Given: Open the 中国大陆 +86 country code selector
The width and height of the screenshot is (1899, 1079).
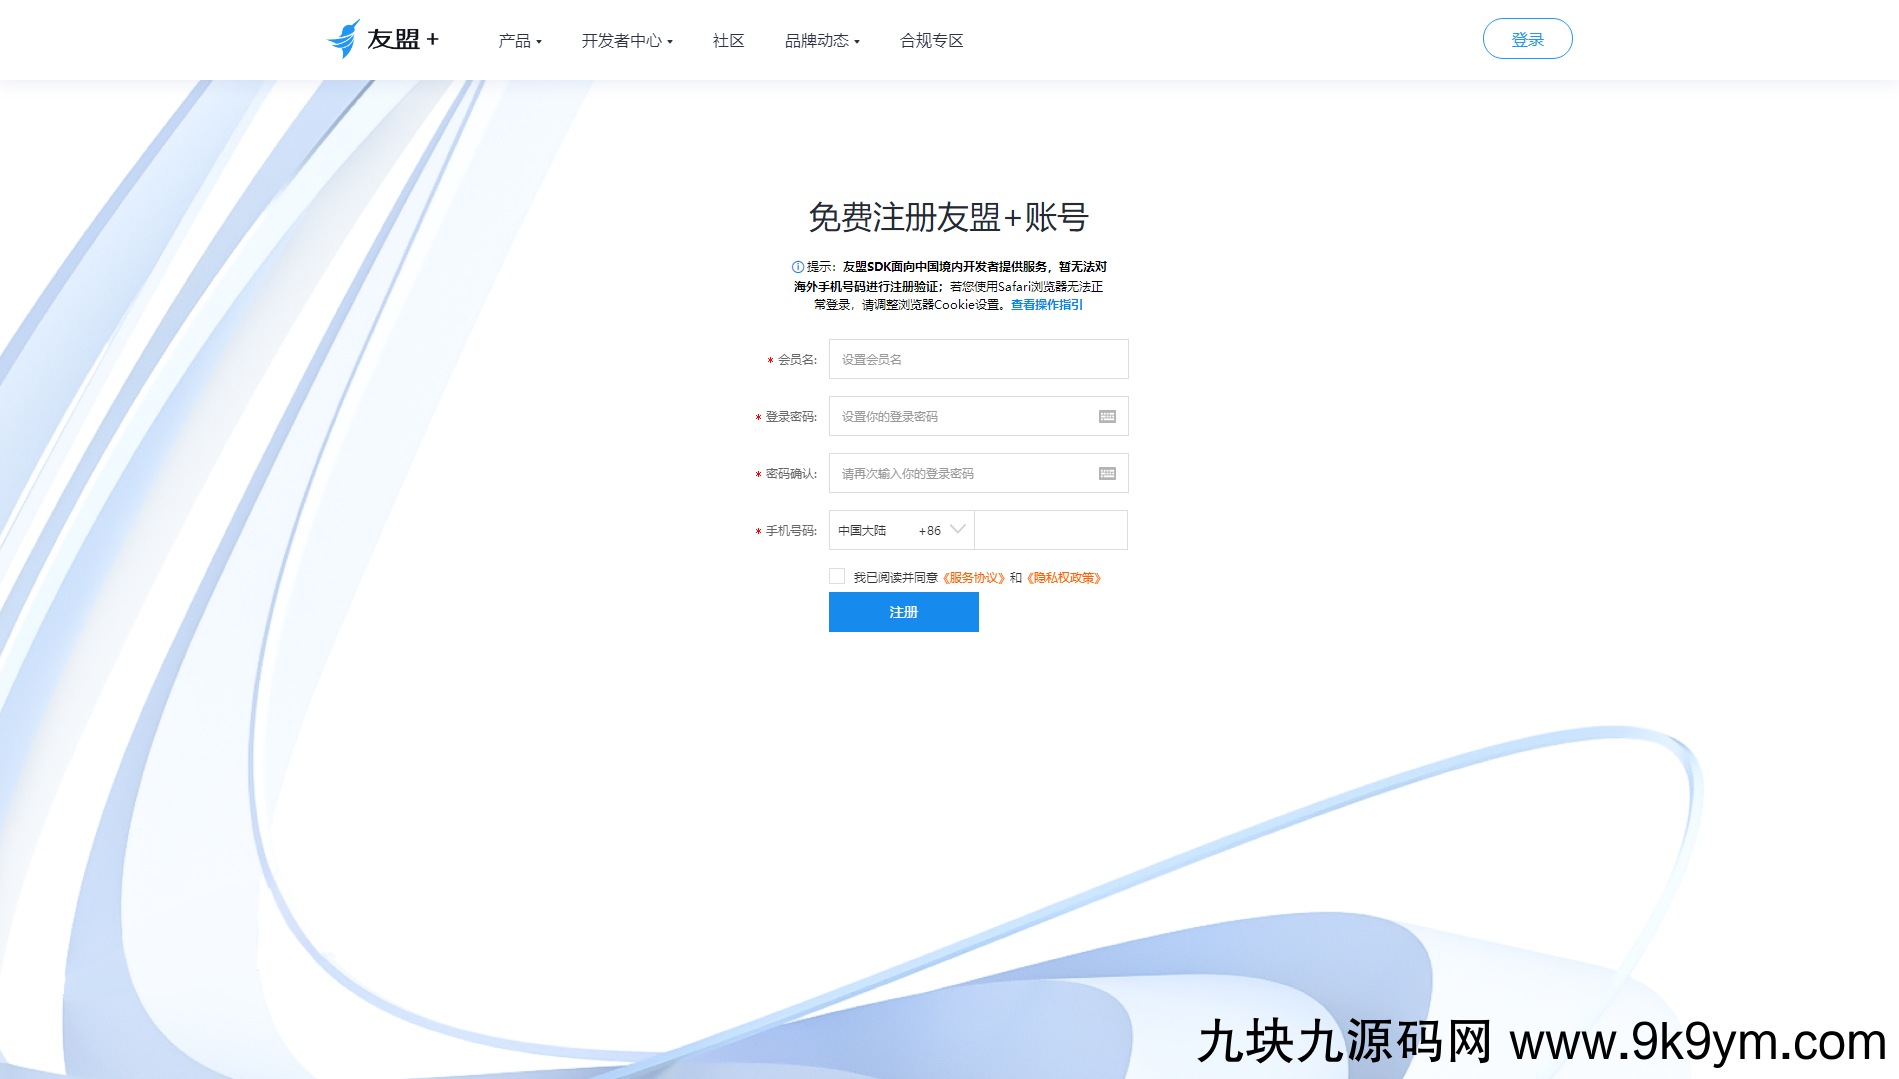Looking at the screenshot, I should pyautogui.click(x=901, y=530).
